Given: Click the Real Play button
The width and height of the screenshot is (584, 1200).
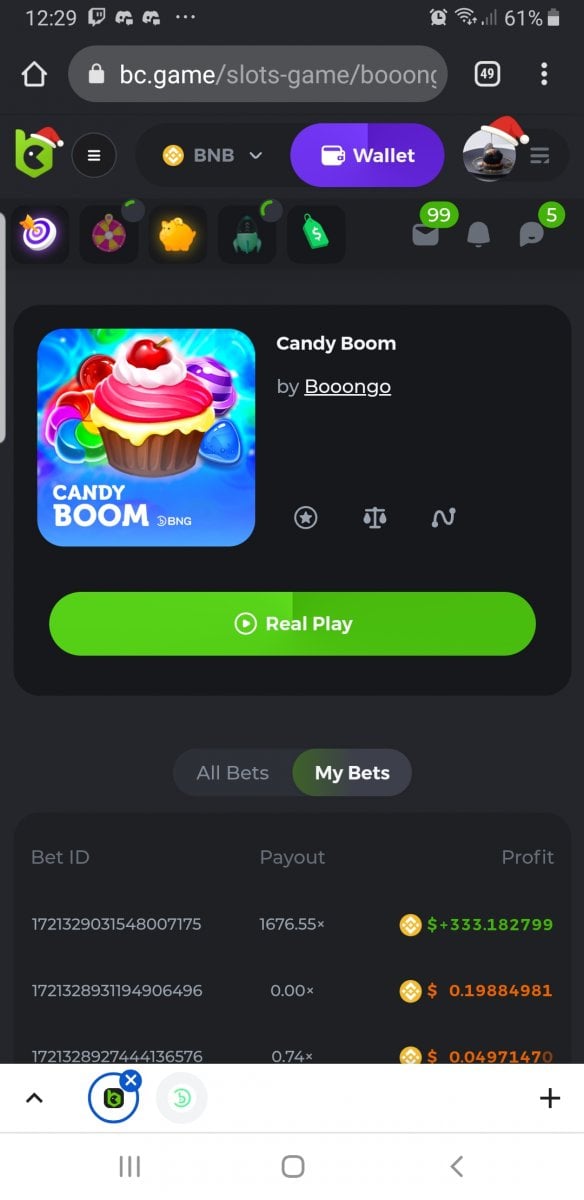Looking at the screenshot, I should (292, 624).
